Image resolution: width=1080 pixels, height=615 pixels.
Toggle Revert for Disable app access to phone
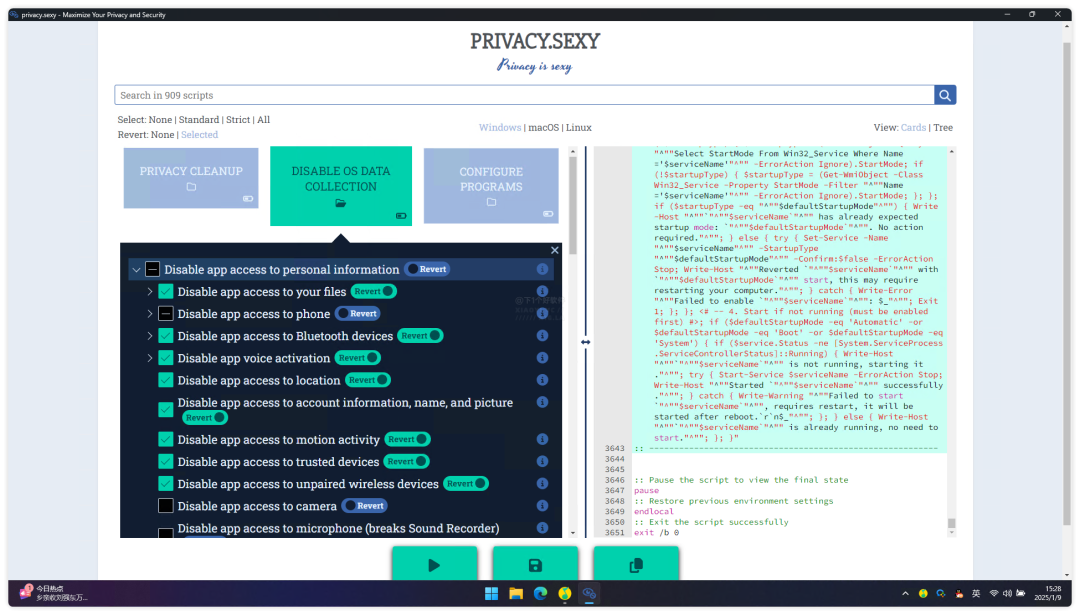(x=357, y=313)
